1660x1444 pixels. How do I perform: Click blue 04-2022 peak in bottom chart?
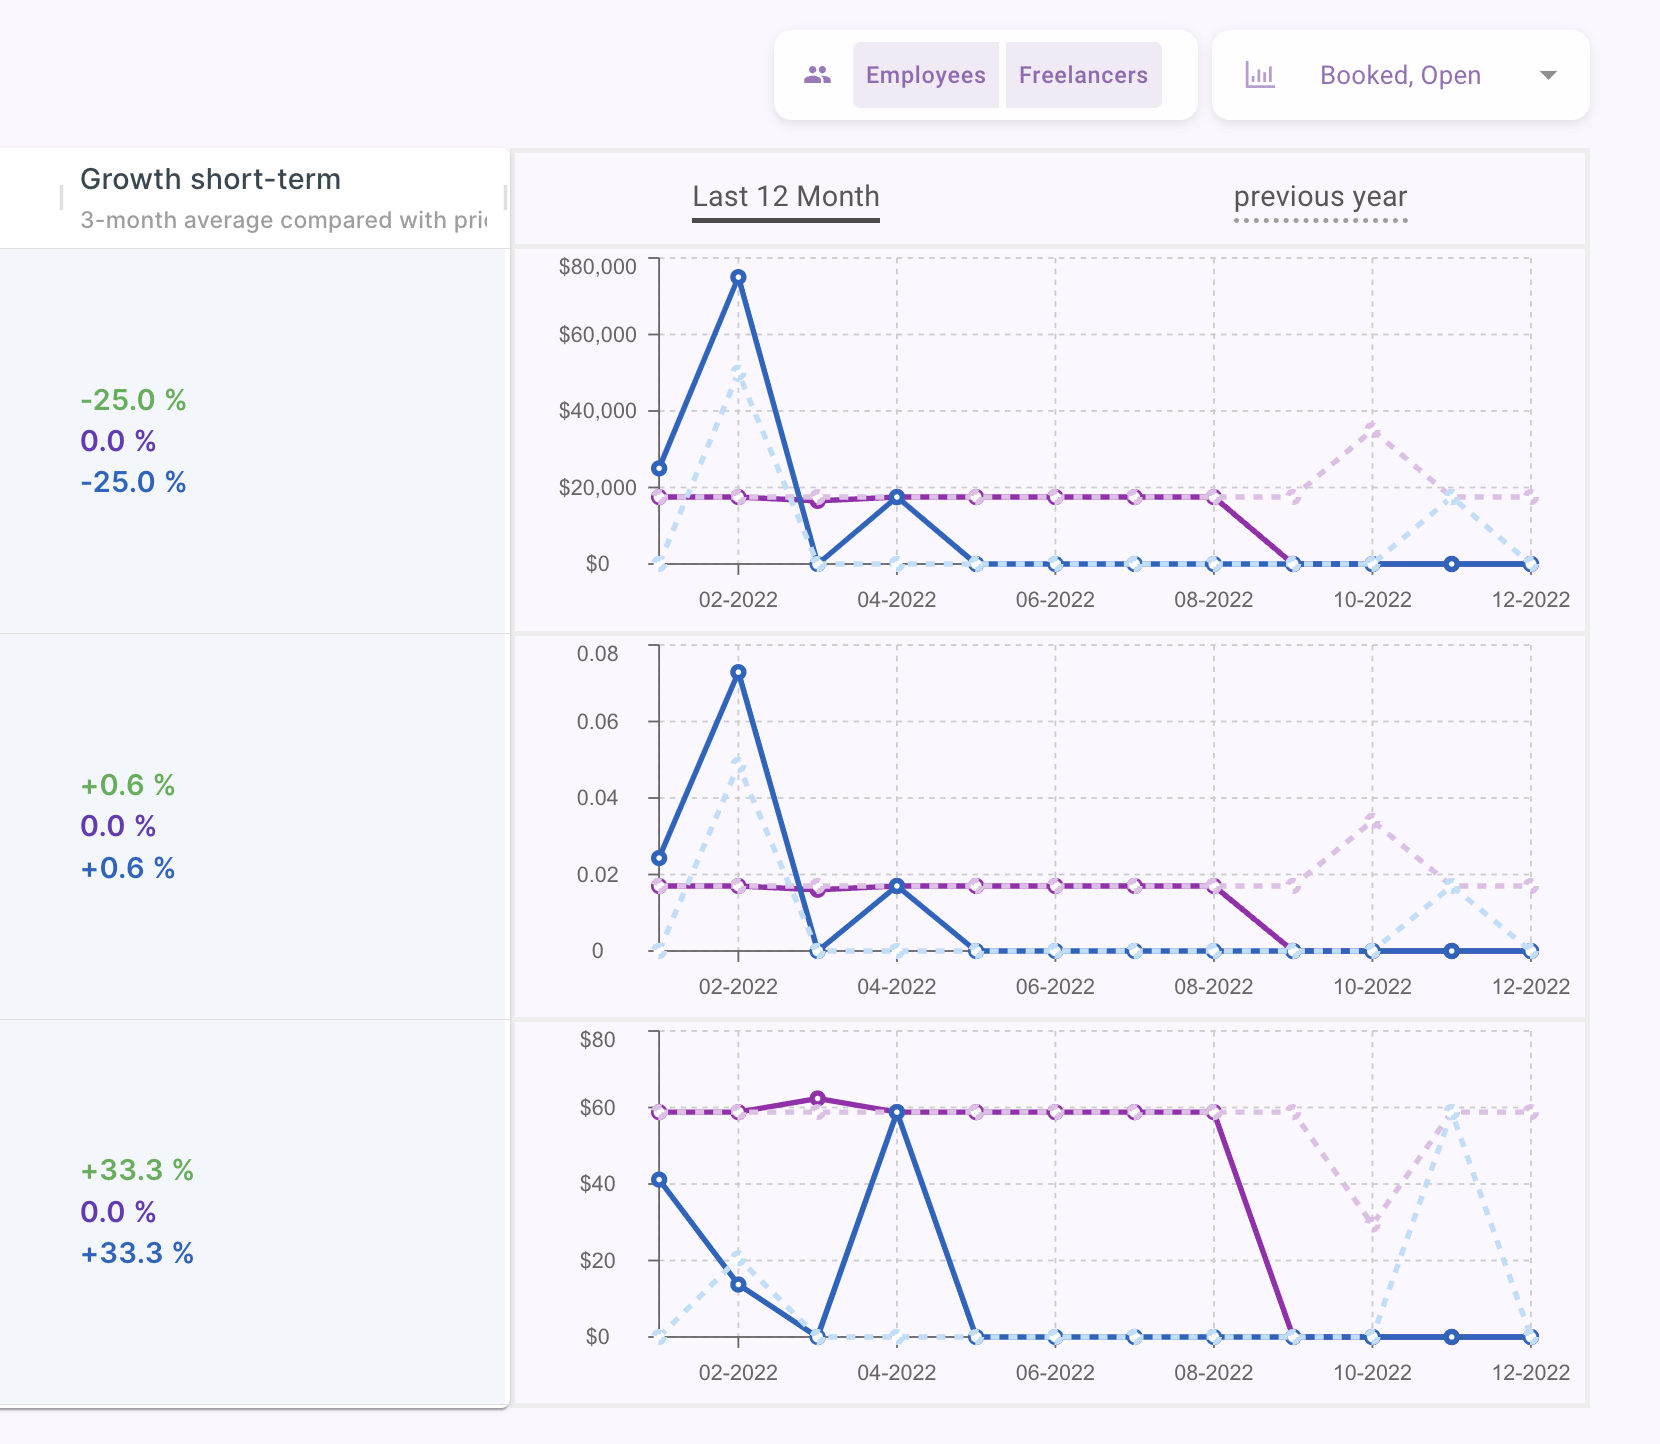pyautogui.click(x=897, y=1112)
